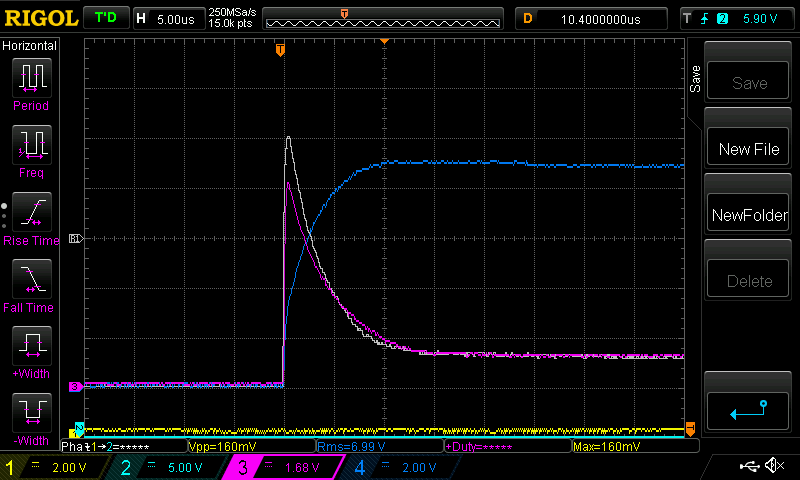The height and width of the screenshot is (480, 800).
Task: Choose the Rise Time measurement icon
Action: tap(30, 211)
